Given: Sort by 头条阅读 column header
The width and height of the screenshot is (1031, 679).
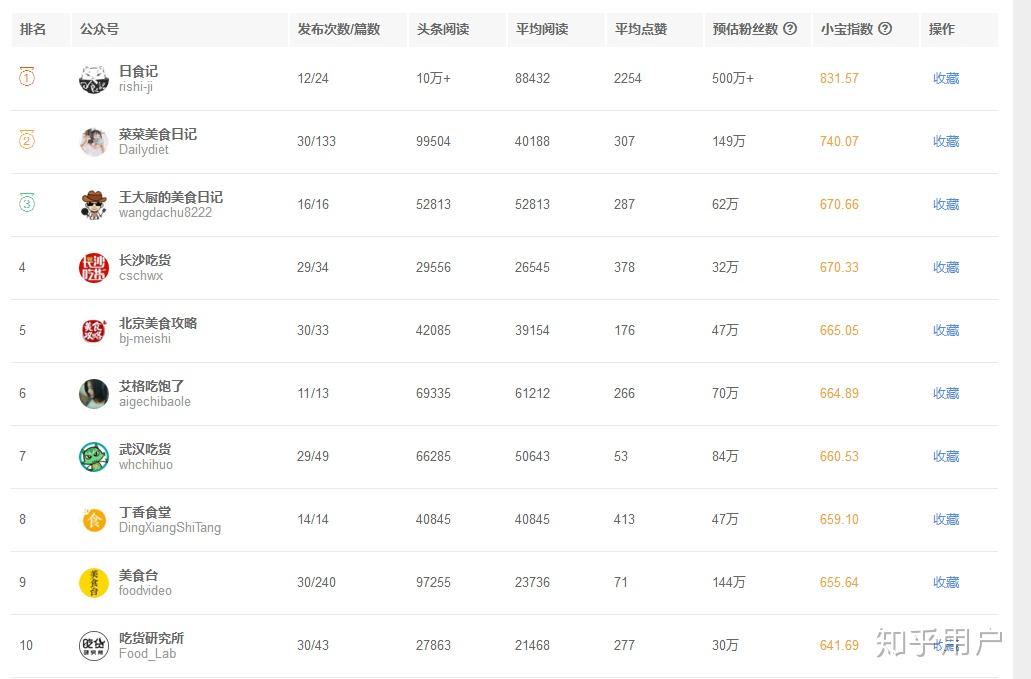Looking at the screenshot, I should coord(443,29).
